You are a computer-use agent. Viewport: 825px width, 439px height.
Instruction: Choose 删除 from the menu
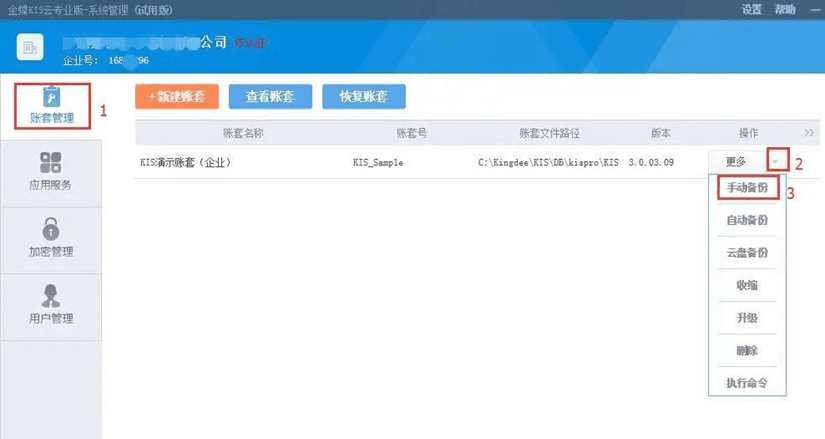[747, 351]
